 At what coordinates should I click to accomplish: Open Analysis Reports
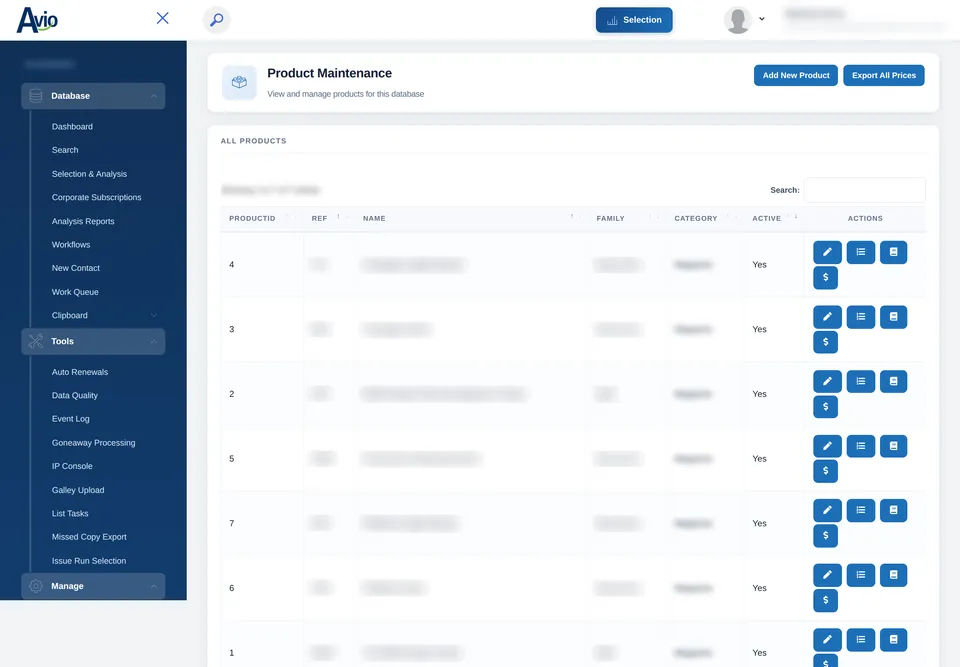83,221
